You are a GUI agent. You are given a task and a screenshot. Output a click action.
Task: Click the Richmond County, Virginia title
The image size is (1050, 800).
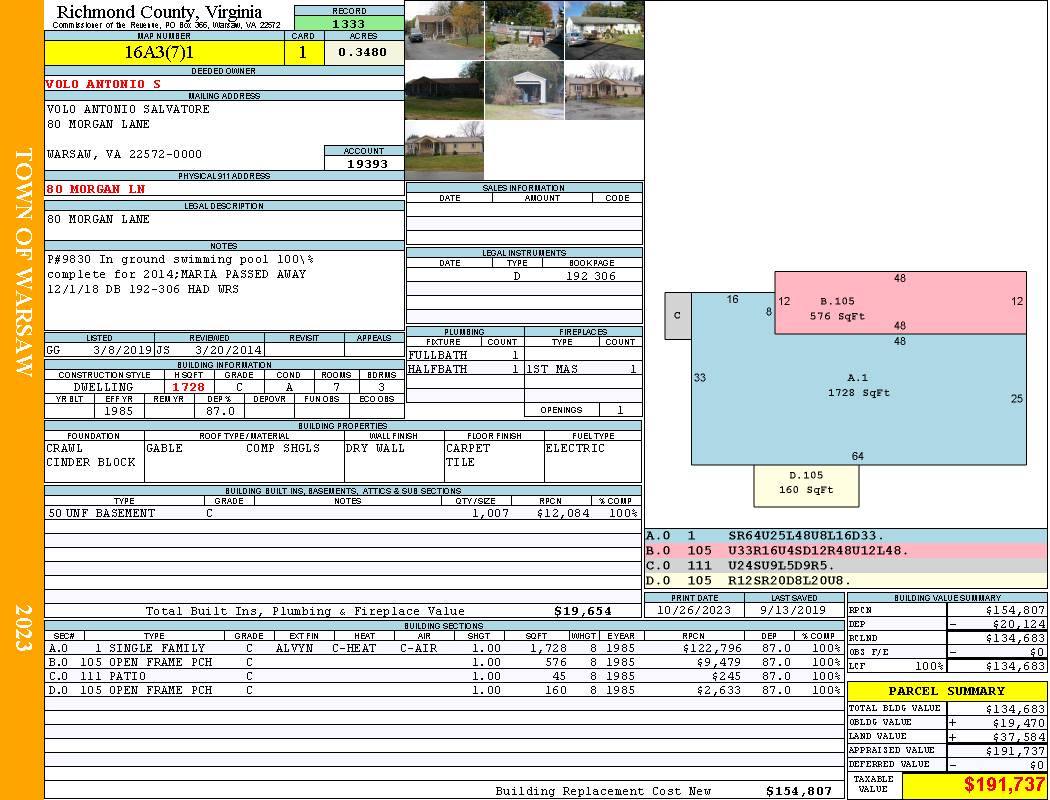pyautogui.click(x=159, y=12)
